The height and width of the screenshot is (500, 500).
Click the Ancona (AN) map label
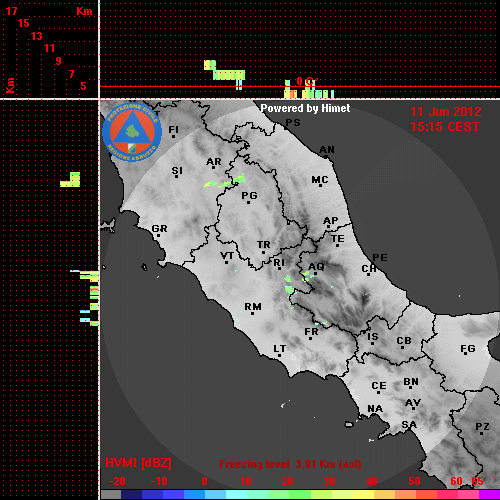coord(327,150)
